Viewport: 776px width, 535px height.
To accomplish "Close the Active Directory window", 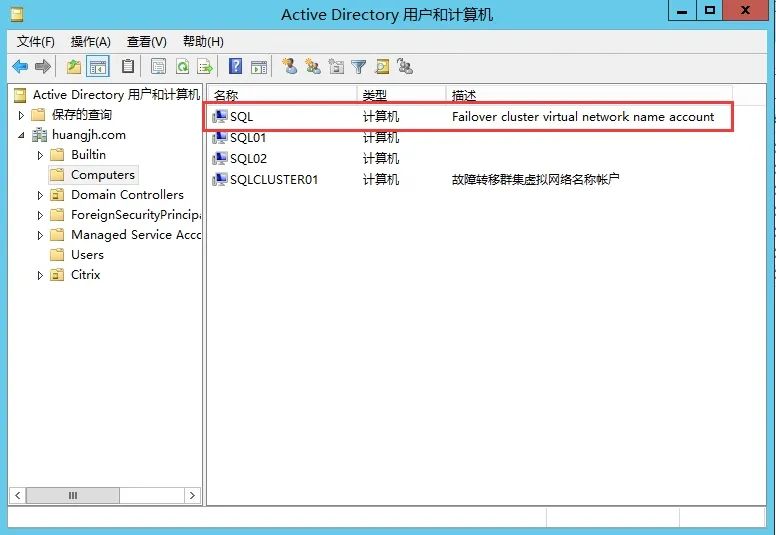I will (x=745, y=10).
